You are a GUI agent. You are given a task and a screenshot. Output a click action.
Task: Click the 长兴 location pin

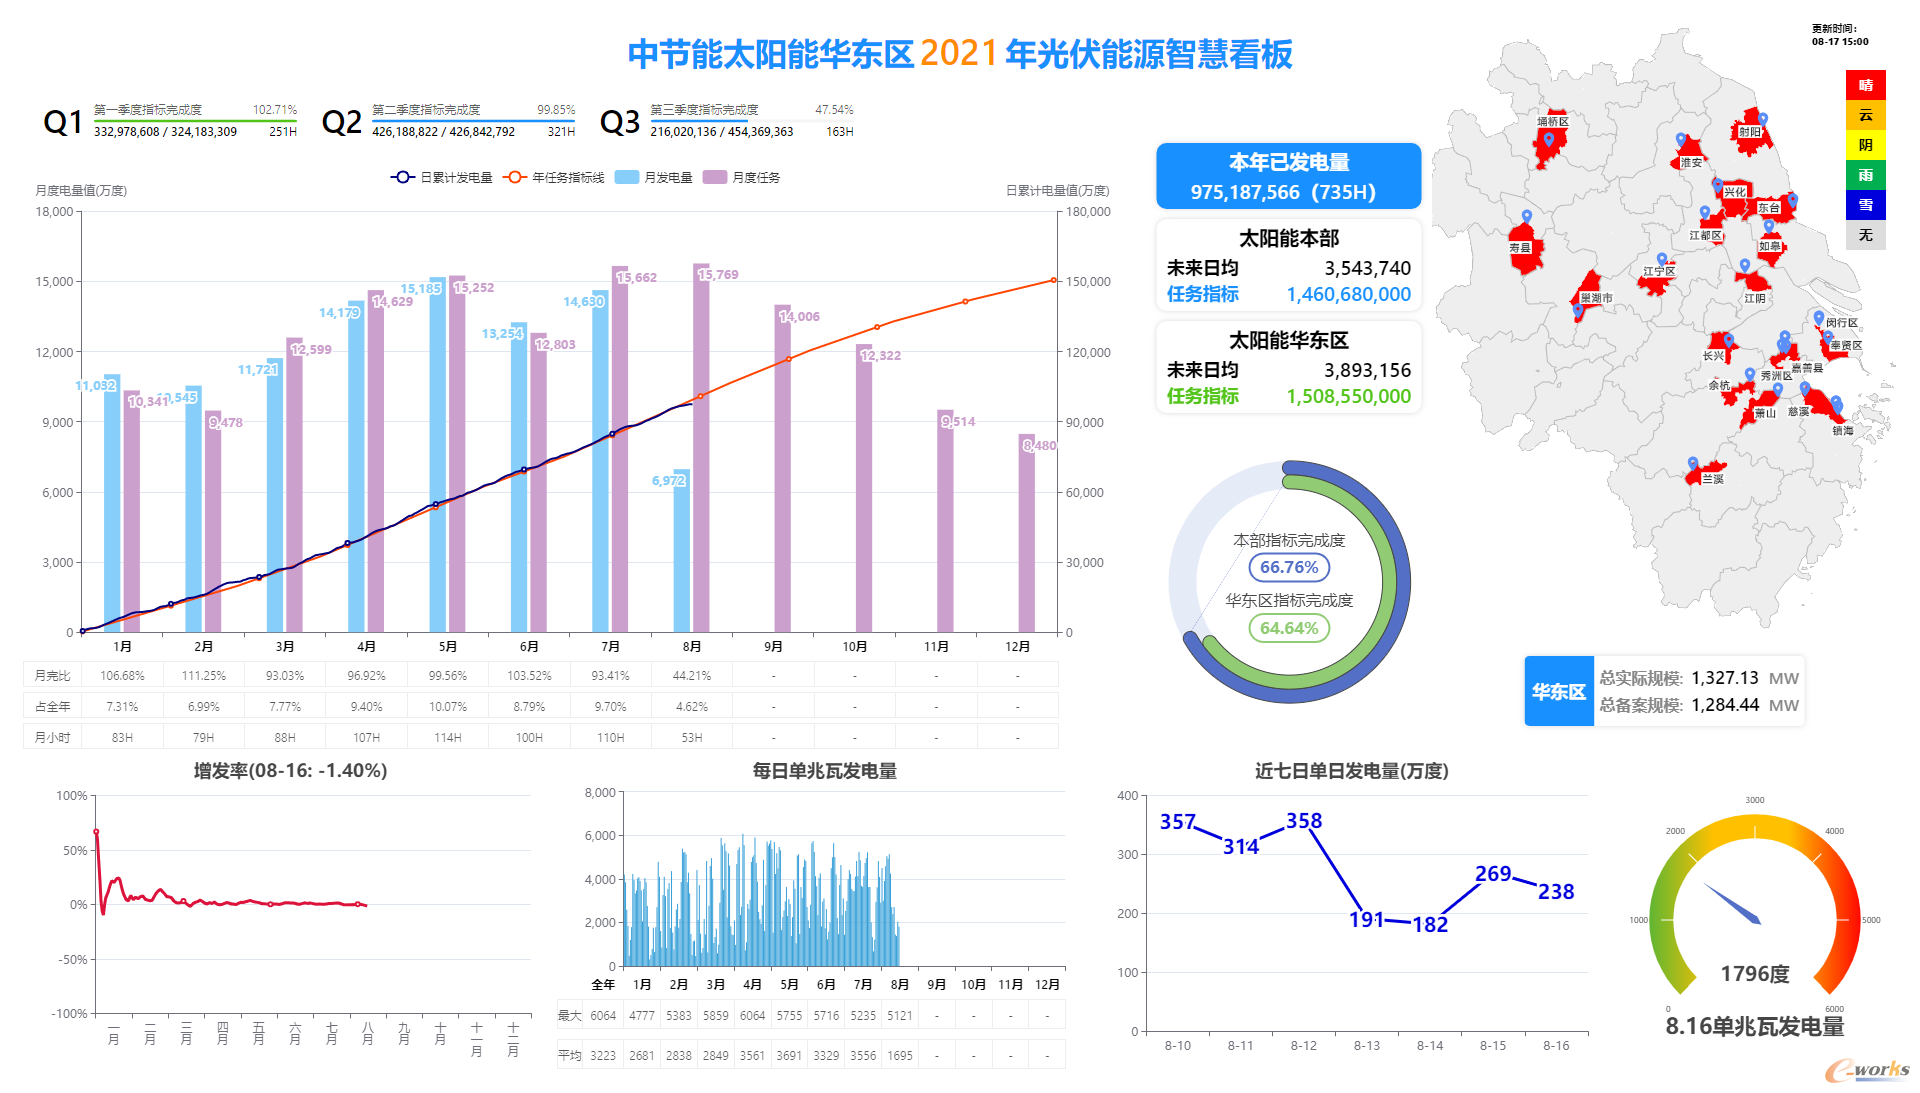(1728, 341)
